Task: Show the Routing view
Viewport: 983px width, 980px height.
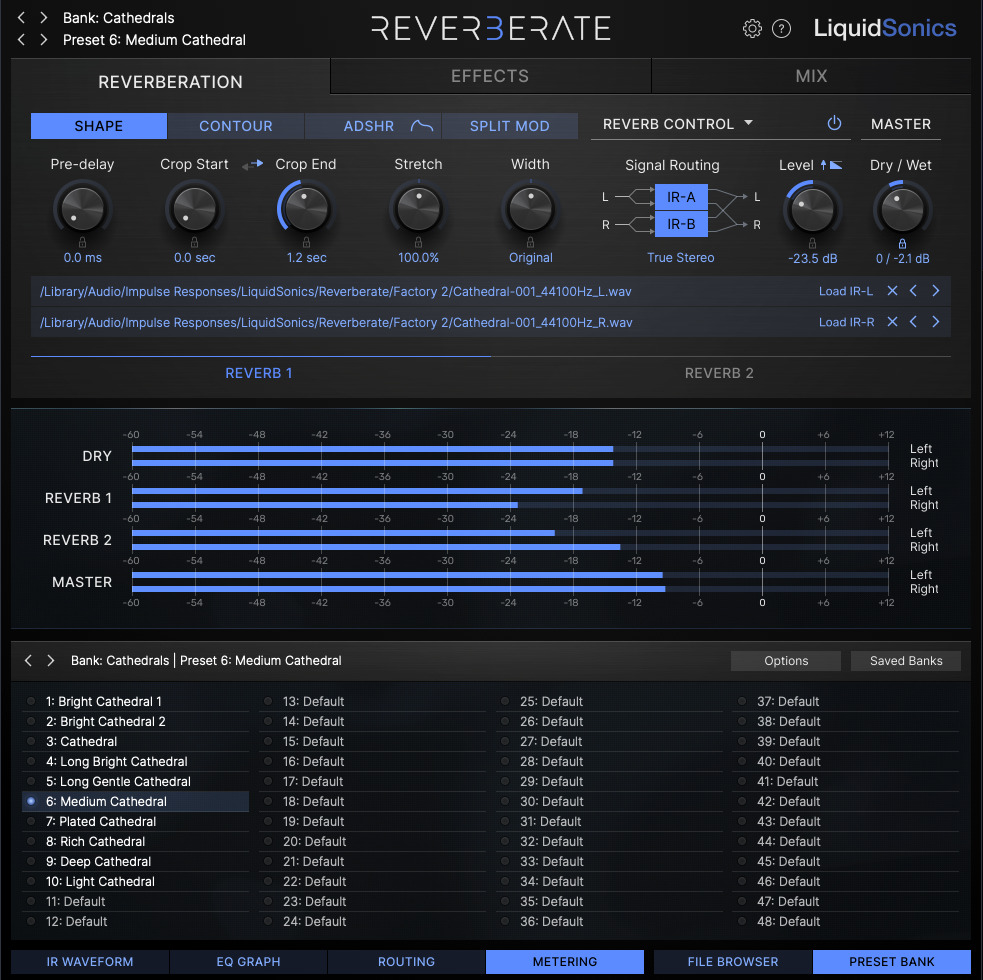Action: click(406, 961)
